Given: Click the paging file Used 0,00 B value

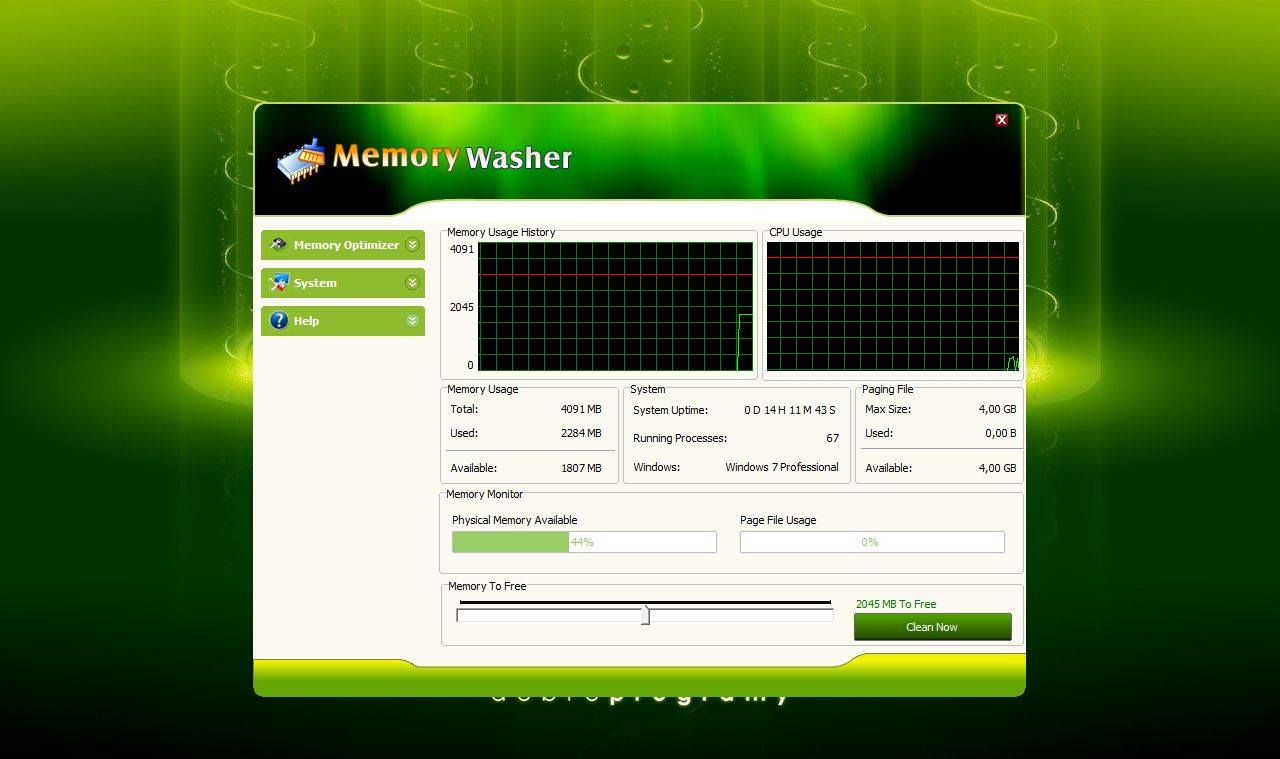Looking at the screenshot, I should pos(1001,433).
